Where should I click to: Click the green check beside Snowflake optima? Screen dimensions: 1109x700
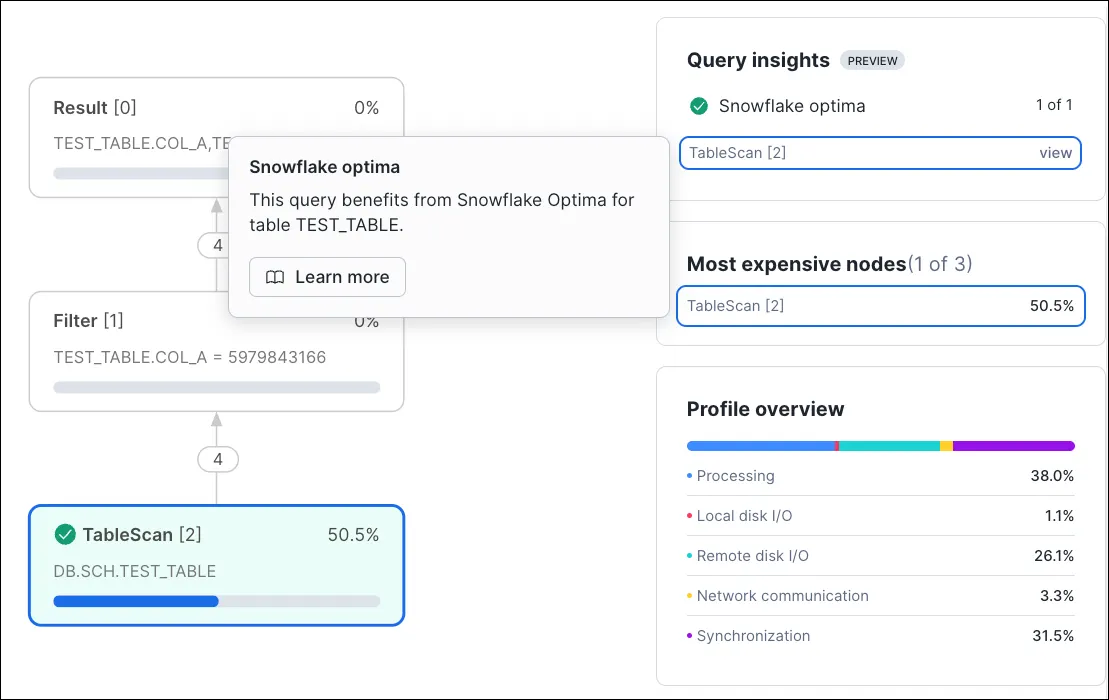[x=699, y=106]
